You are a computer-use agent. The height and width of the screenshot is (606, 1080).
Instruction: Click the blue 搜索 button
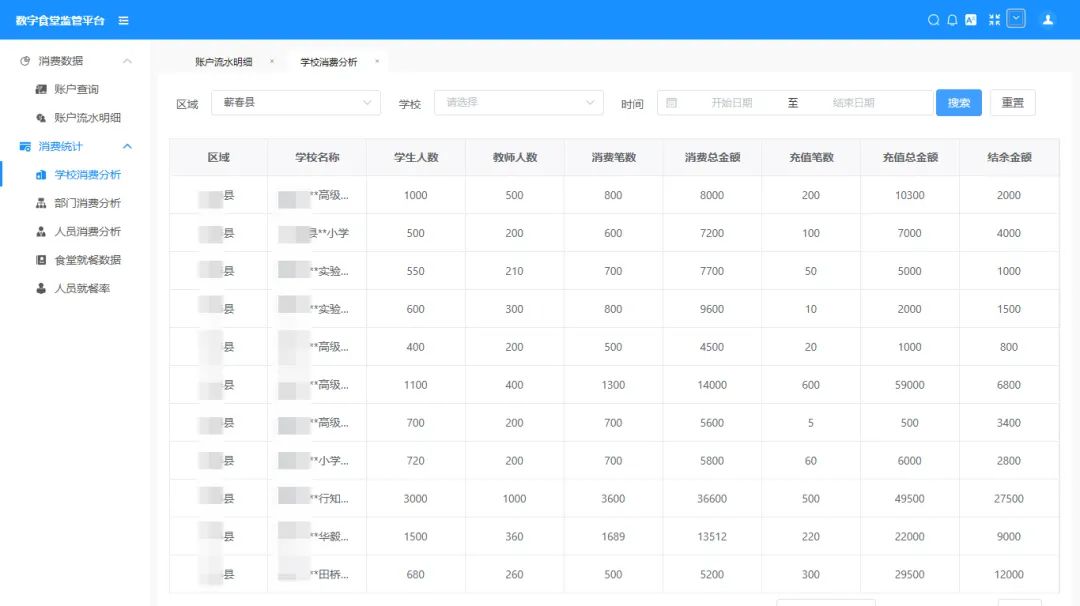pos(959,103)
